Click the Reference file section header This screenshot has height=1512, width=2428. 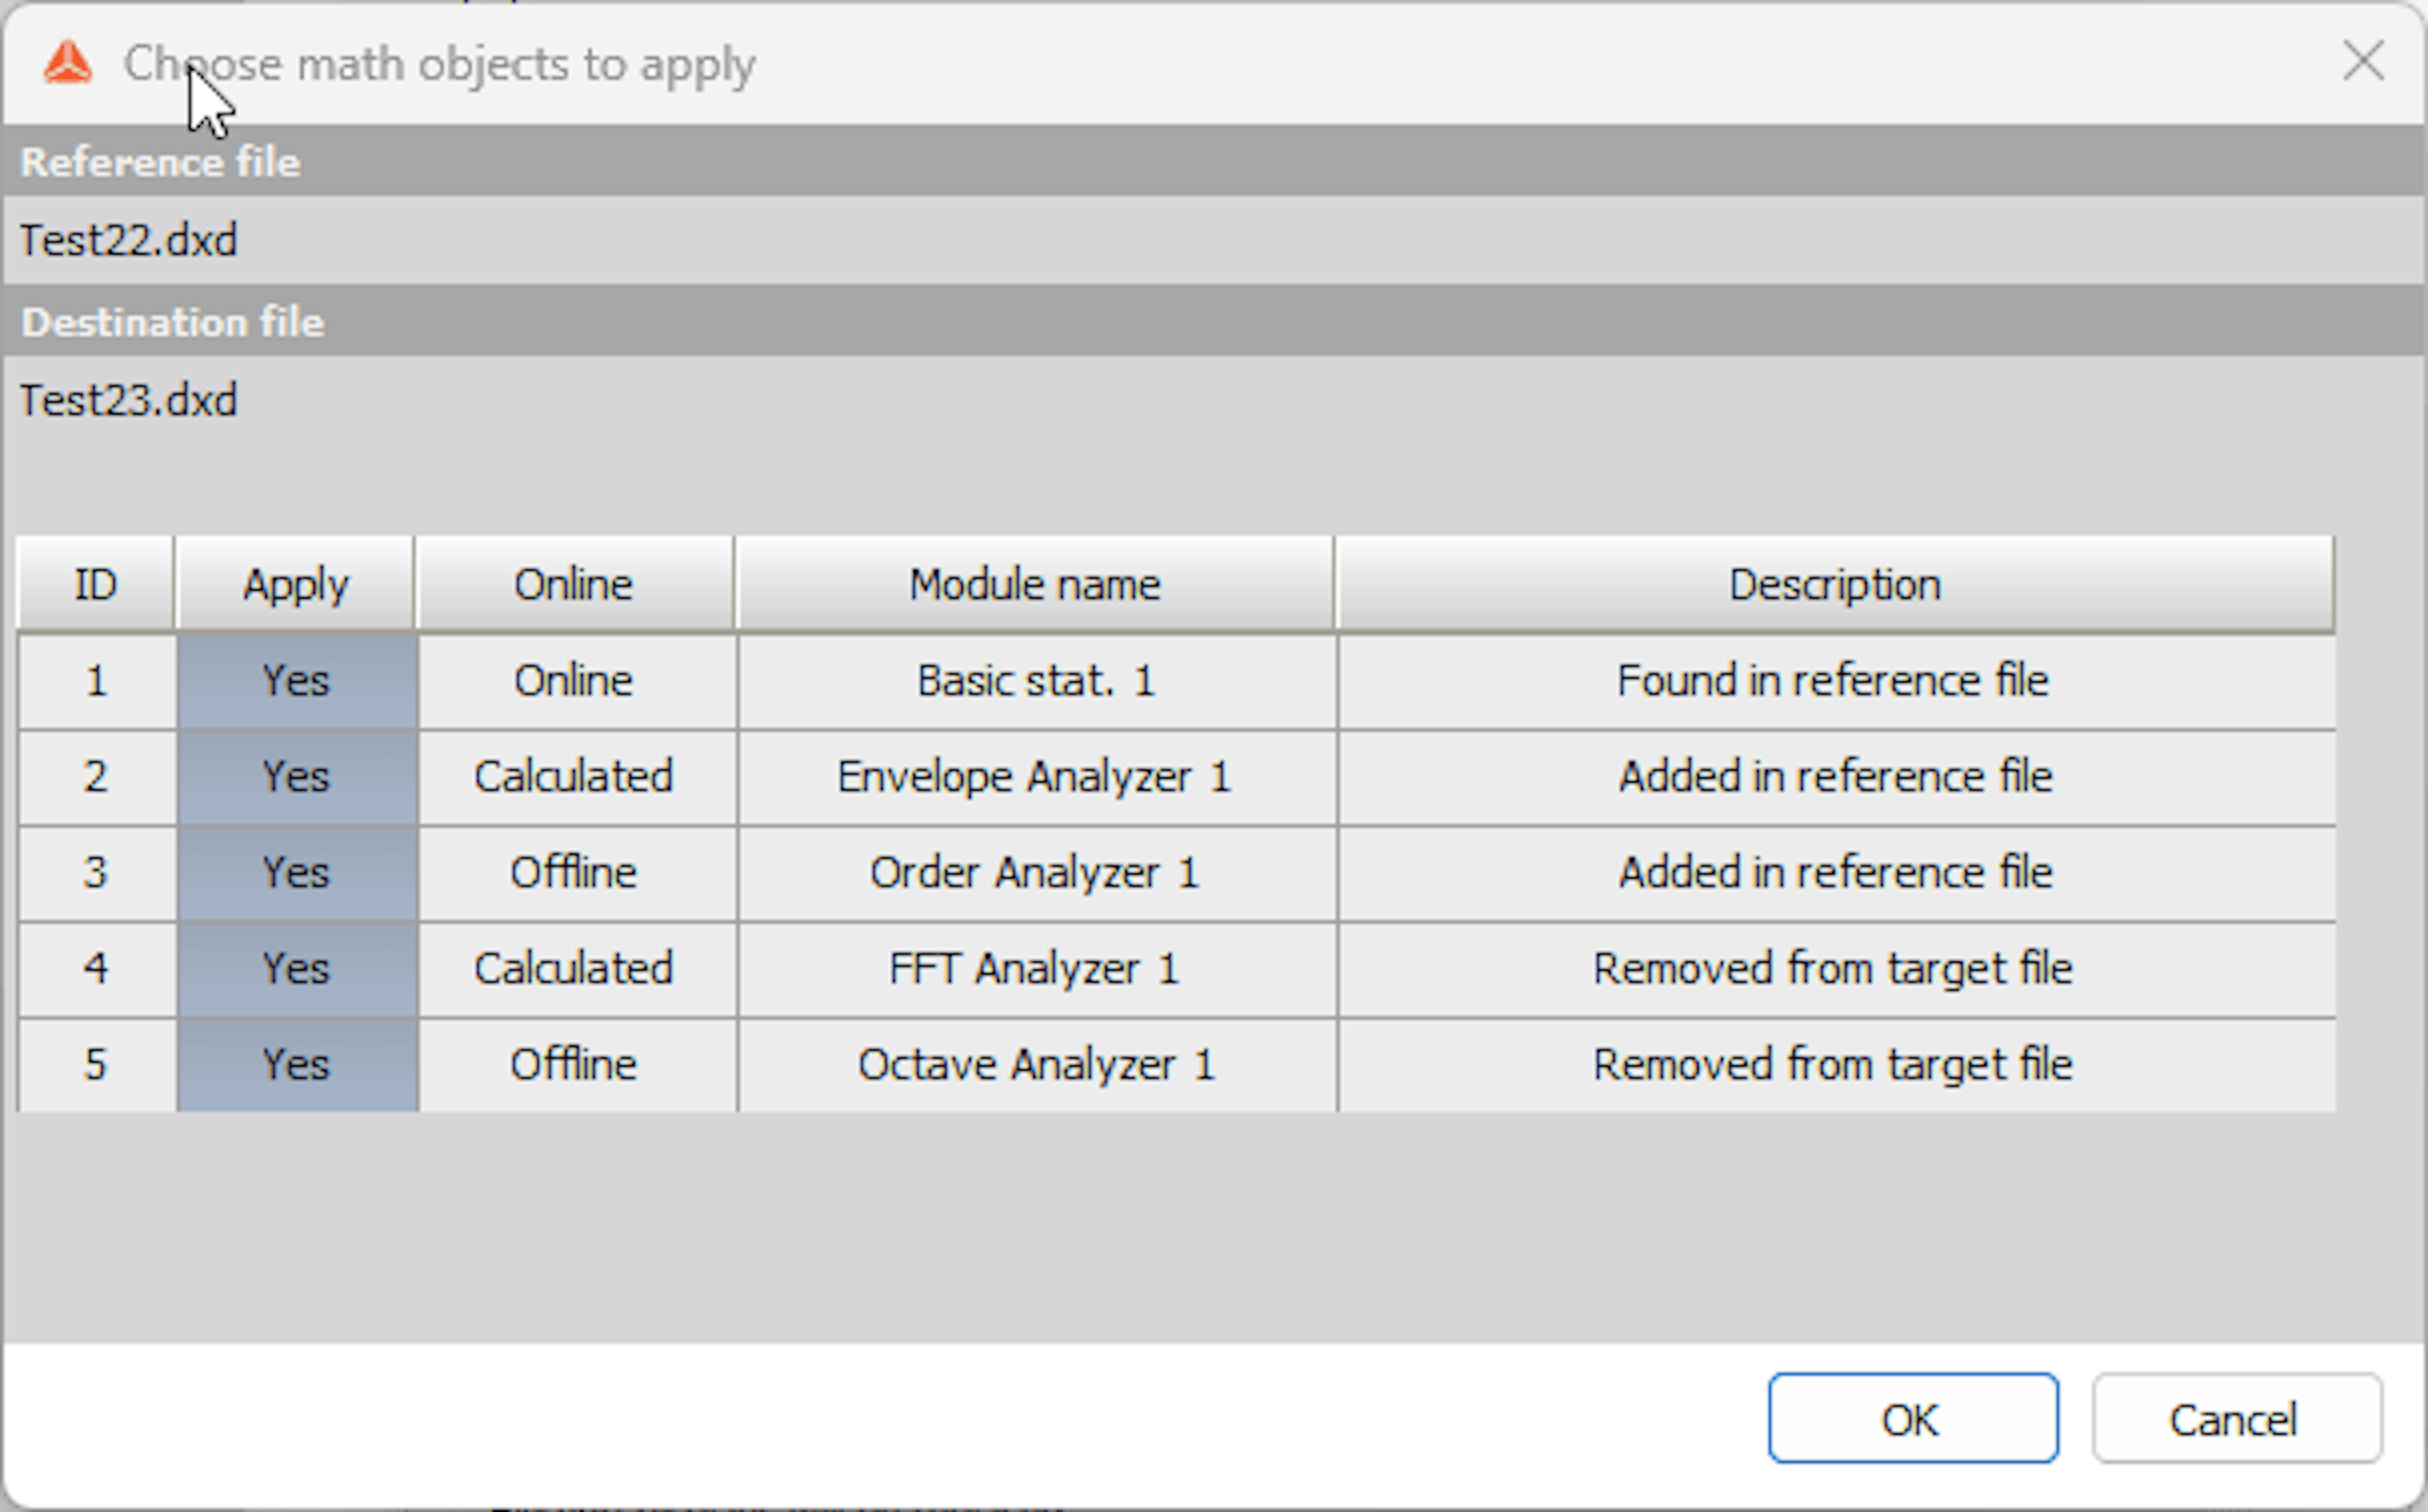[x=1214, y=161]
